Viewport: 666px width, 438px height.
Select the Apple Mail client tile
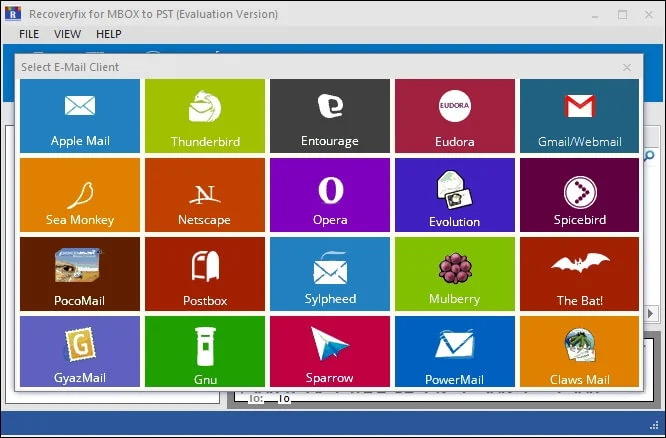click(x=80, y=116)
